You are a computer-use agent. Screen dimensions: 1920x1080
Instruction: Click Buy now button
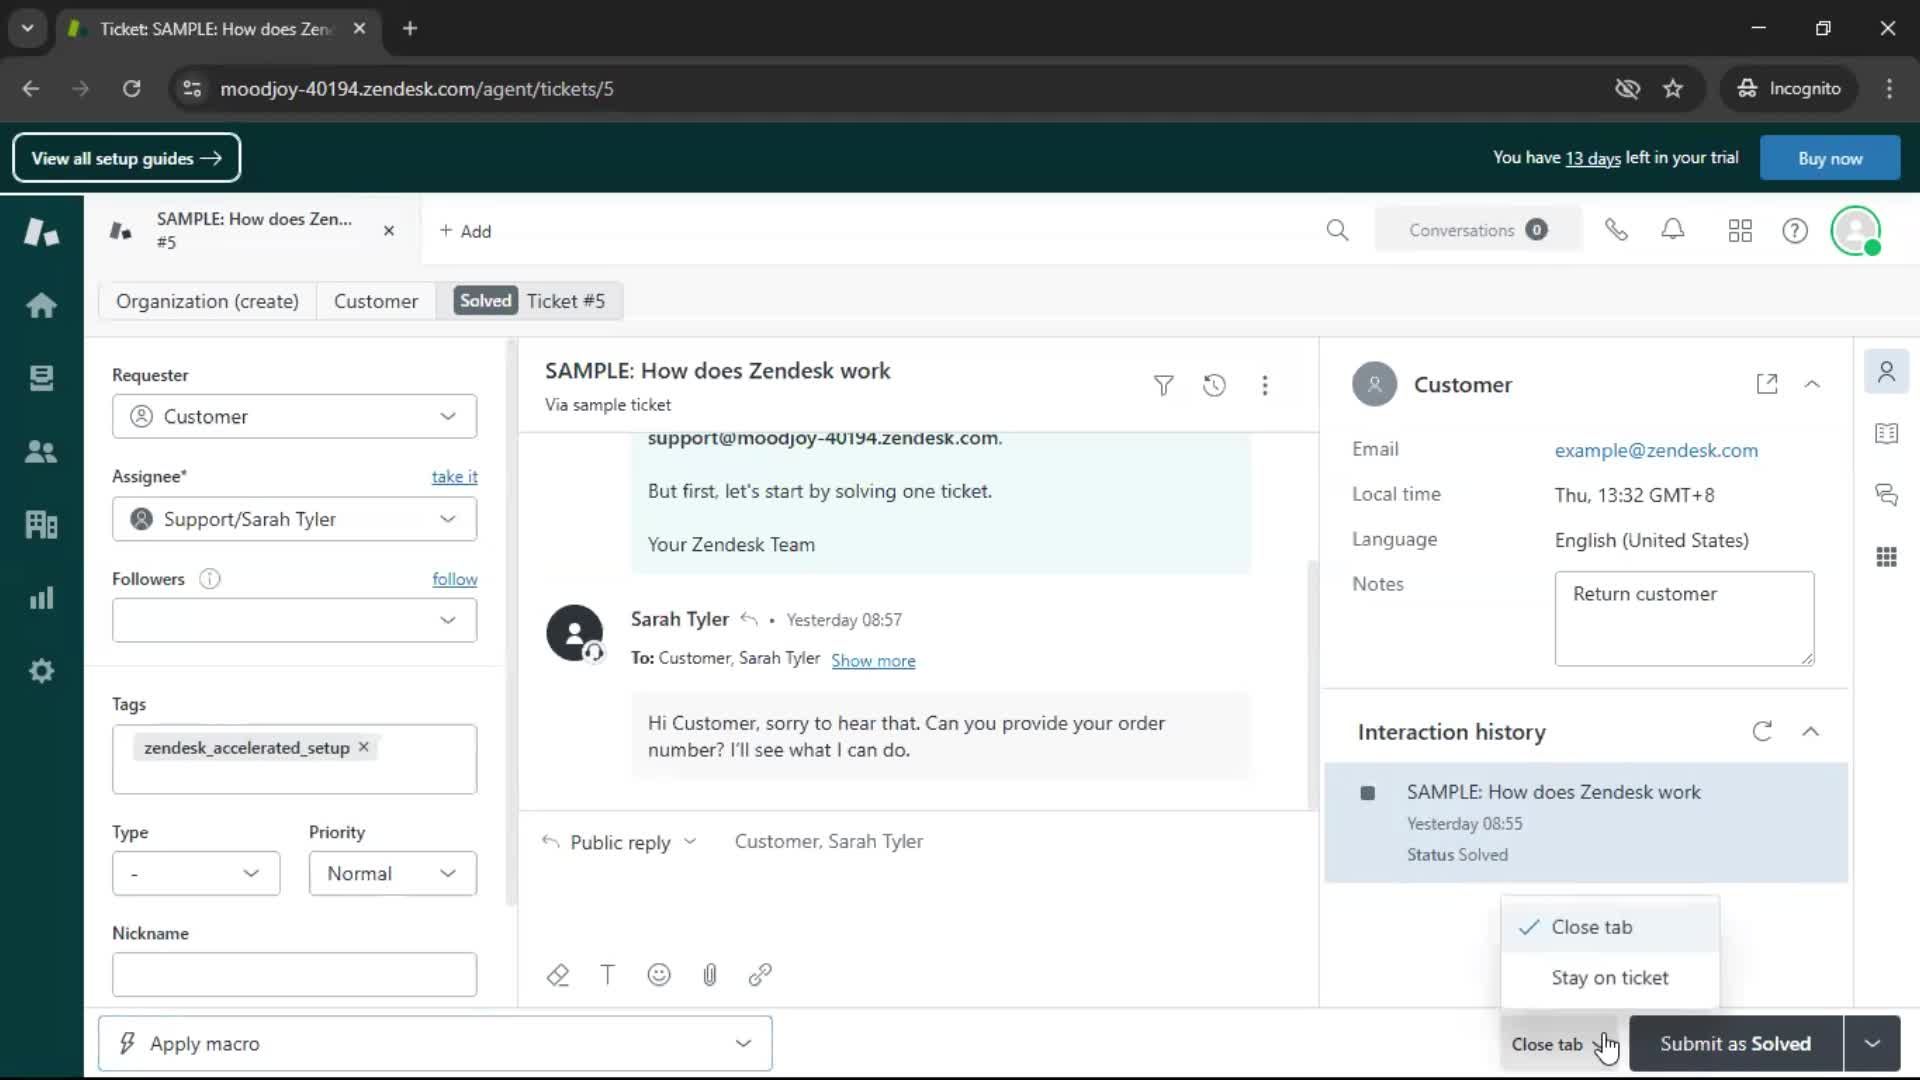pyautogui.click(x=1830, y=158)
